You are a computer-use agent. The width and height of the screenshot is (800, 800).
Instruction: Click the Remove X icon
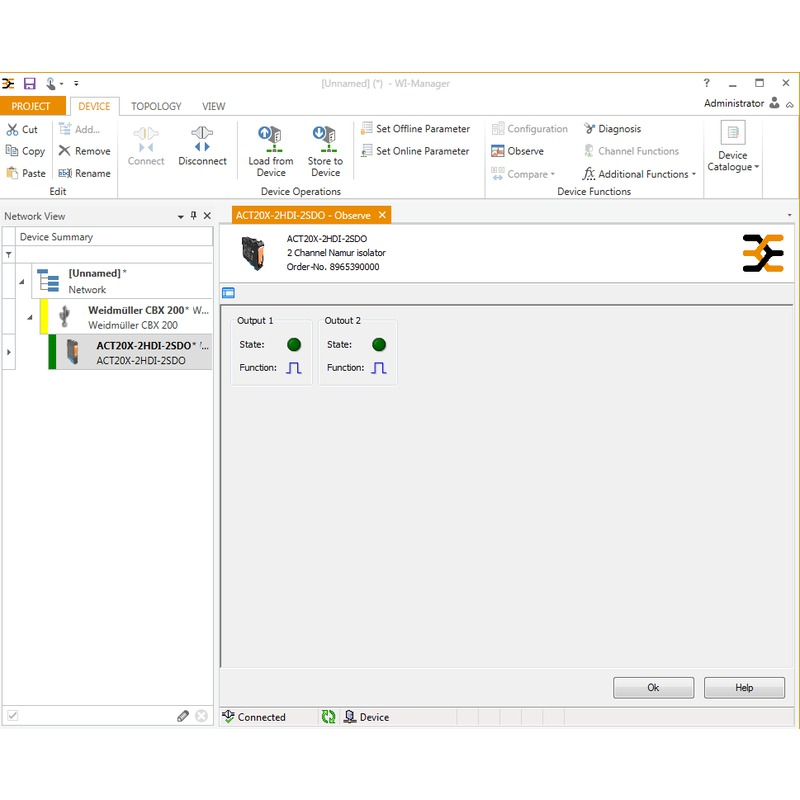(x=64, y=151)
